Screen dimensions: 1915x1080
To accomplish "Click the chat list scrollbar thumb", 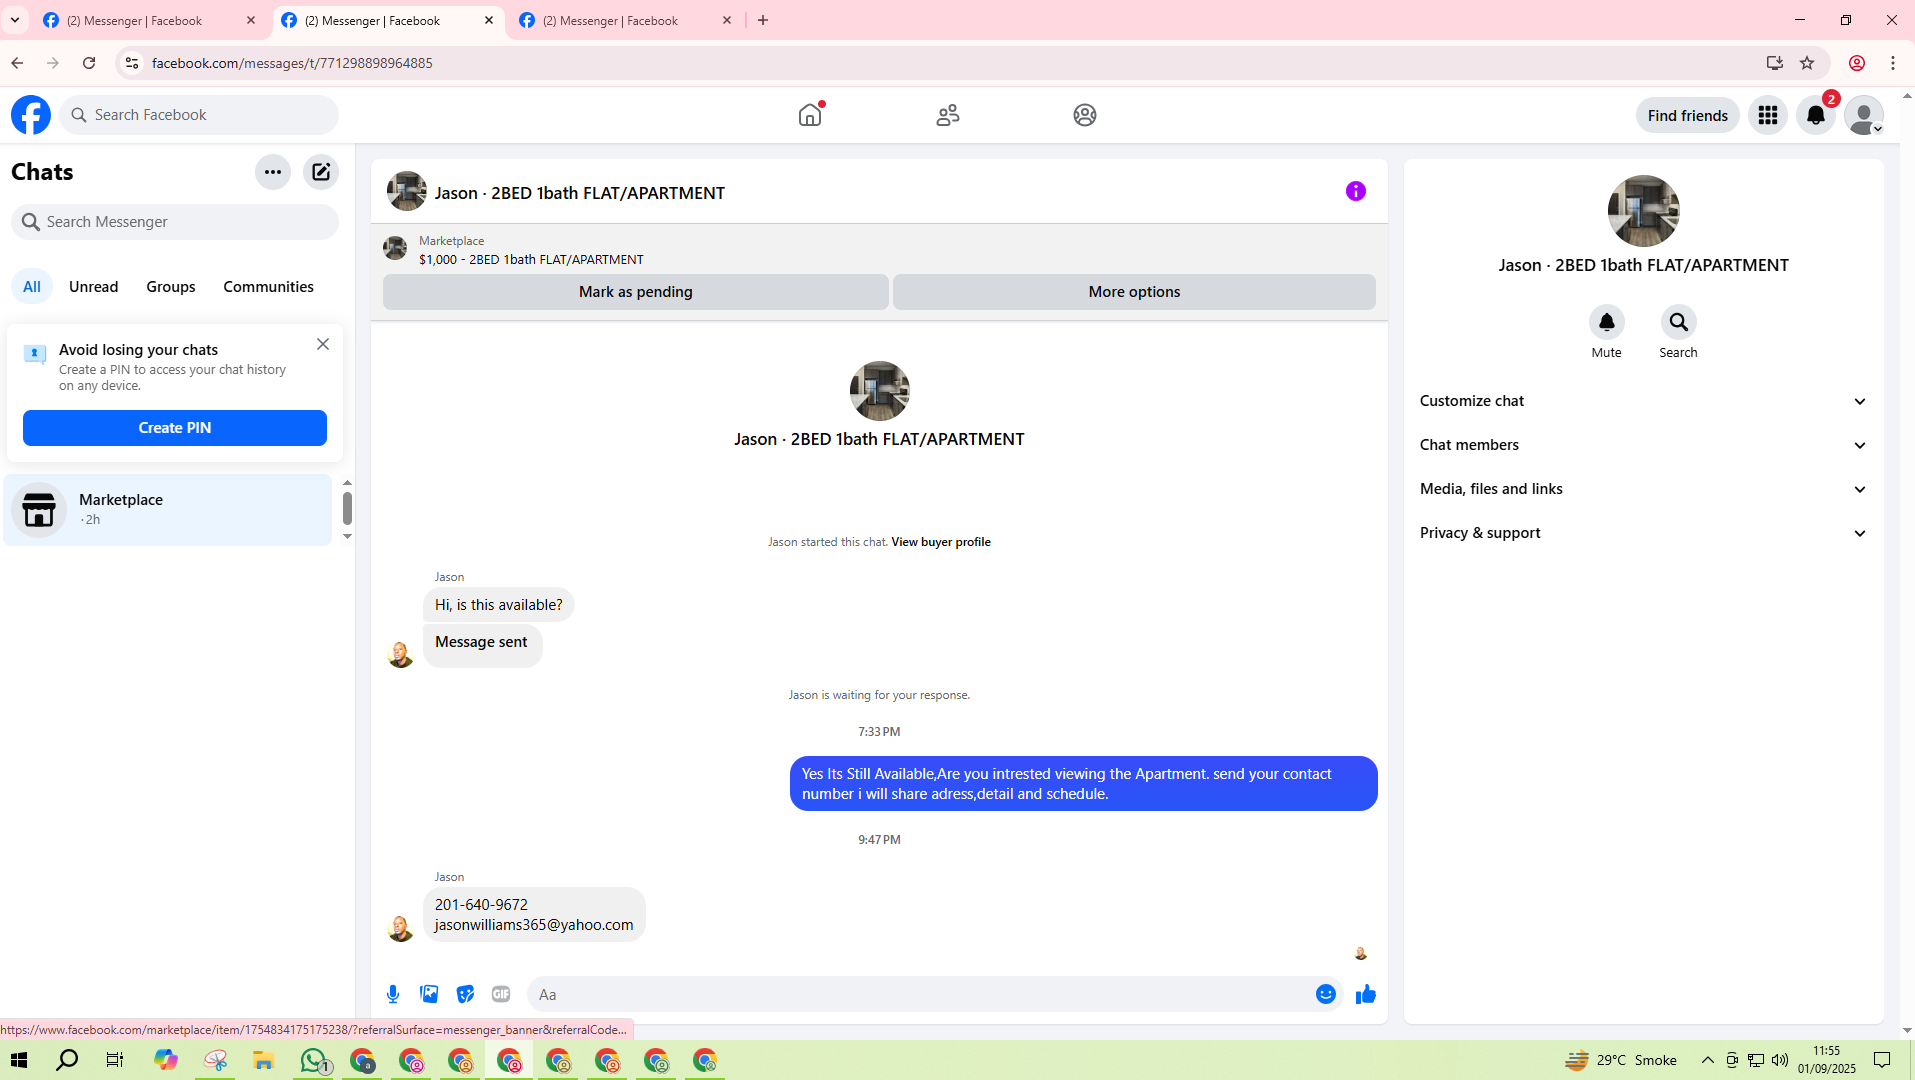I will [x=347, y=508].
